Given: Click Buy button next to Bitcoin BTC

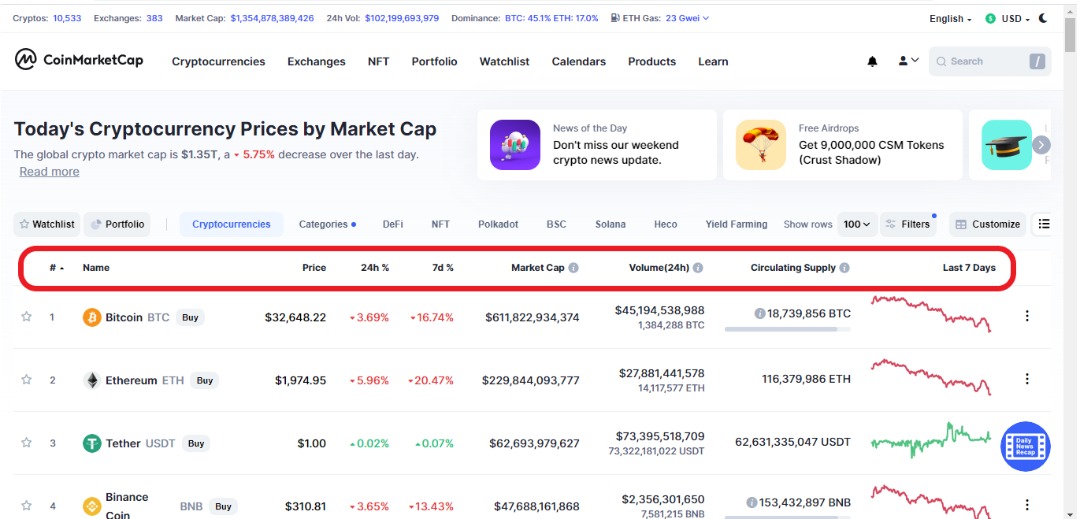Looking at the screenshot, I should 190,317.
